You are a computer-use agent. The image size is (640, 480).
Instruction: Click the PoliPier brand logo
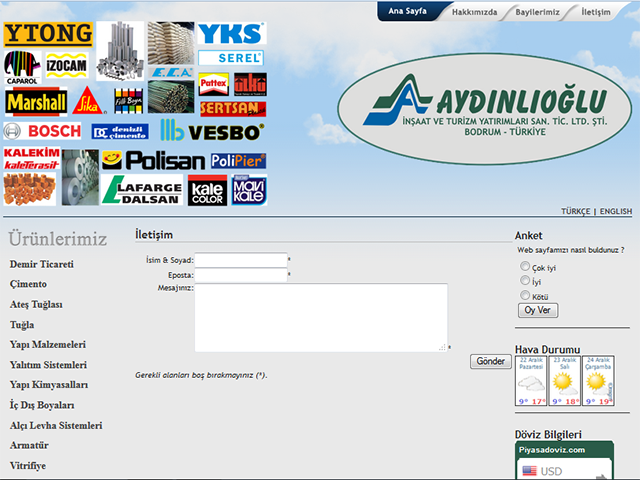pos(238,161)
